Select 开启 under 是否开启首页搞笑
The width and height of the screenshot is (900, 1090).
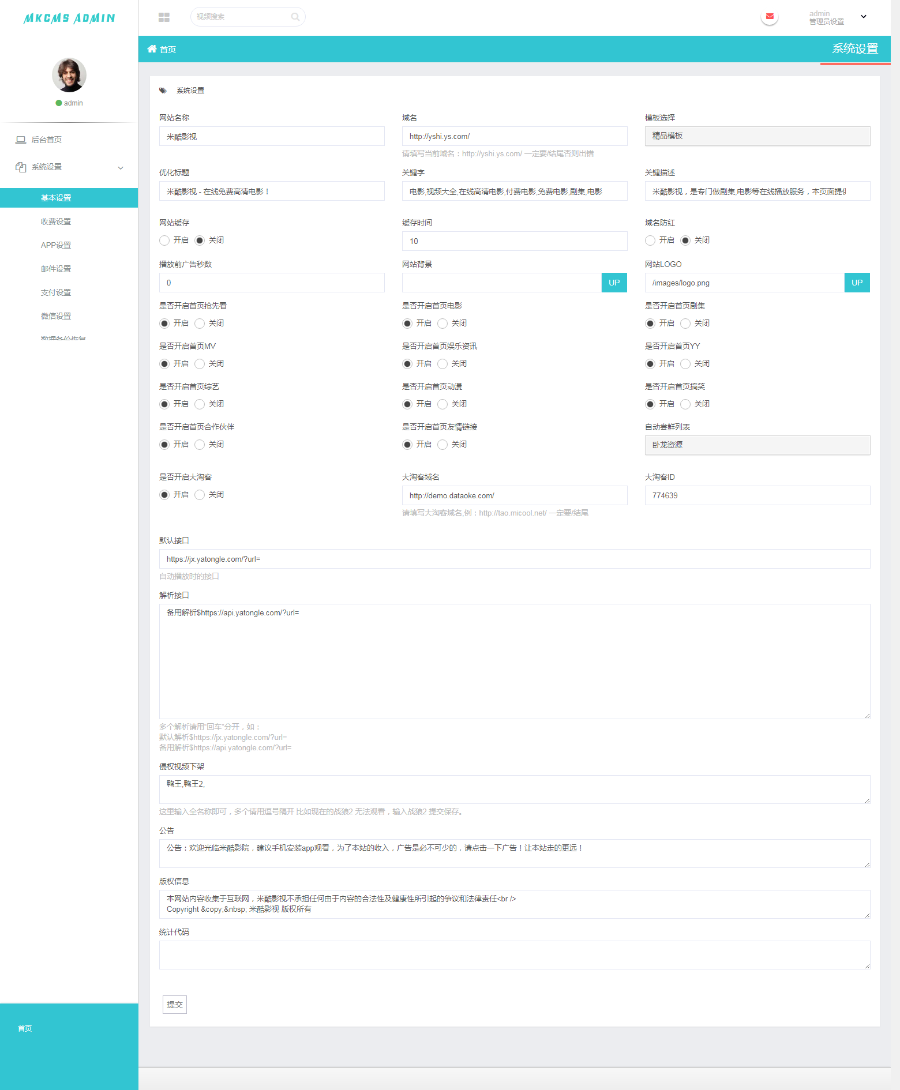point(651,404)
